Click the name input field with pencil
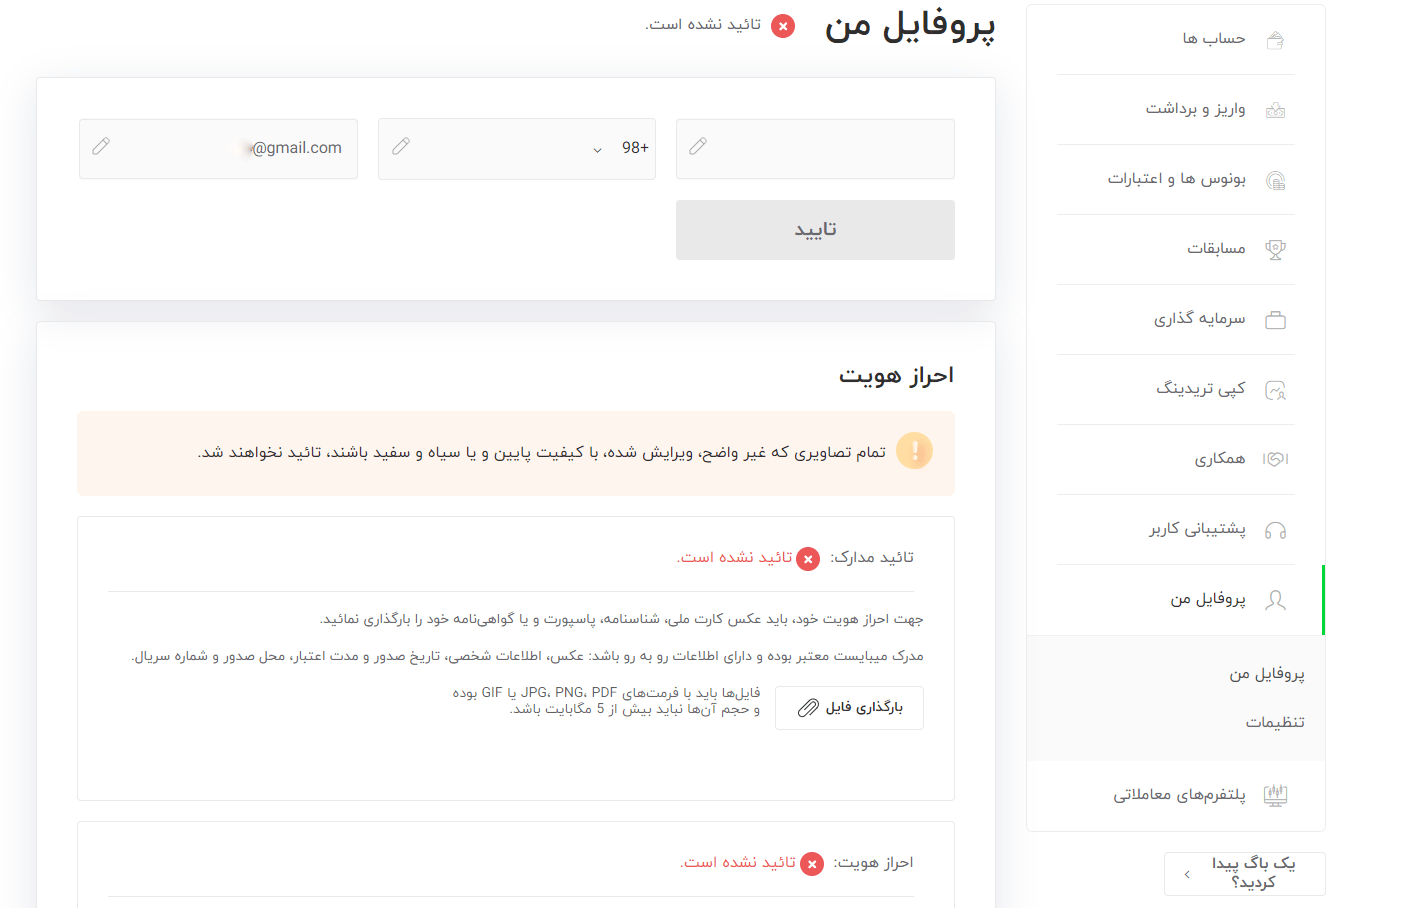The image size is (1402, 908). pyautogui.click(x=815, y=148)
